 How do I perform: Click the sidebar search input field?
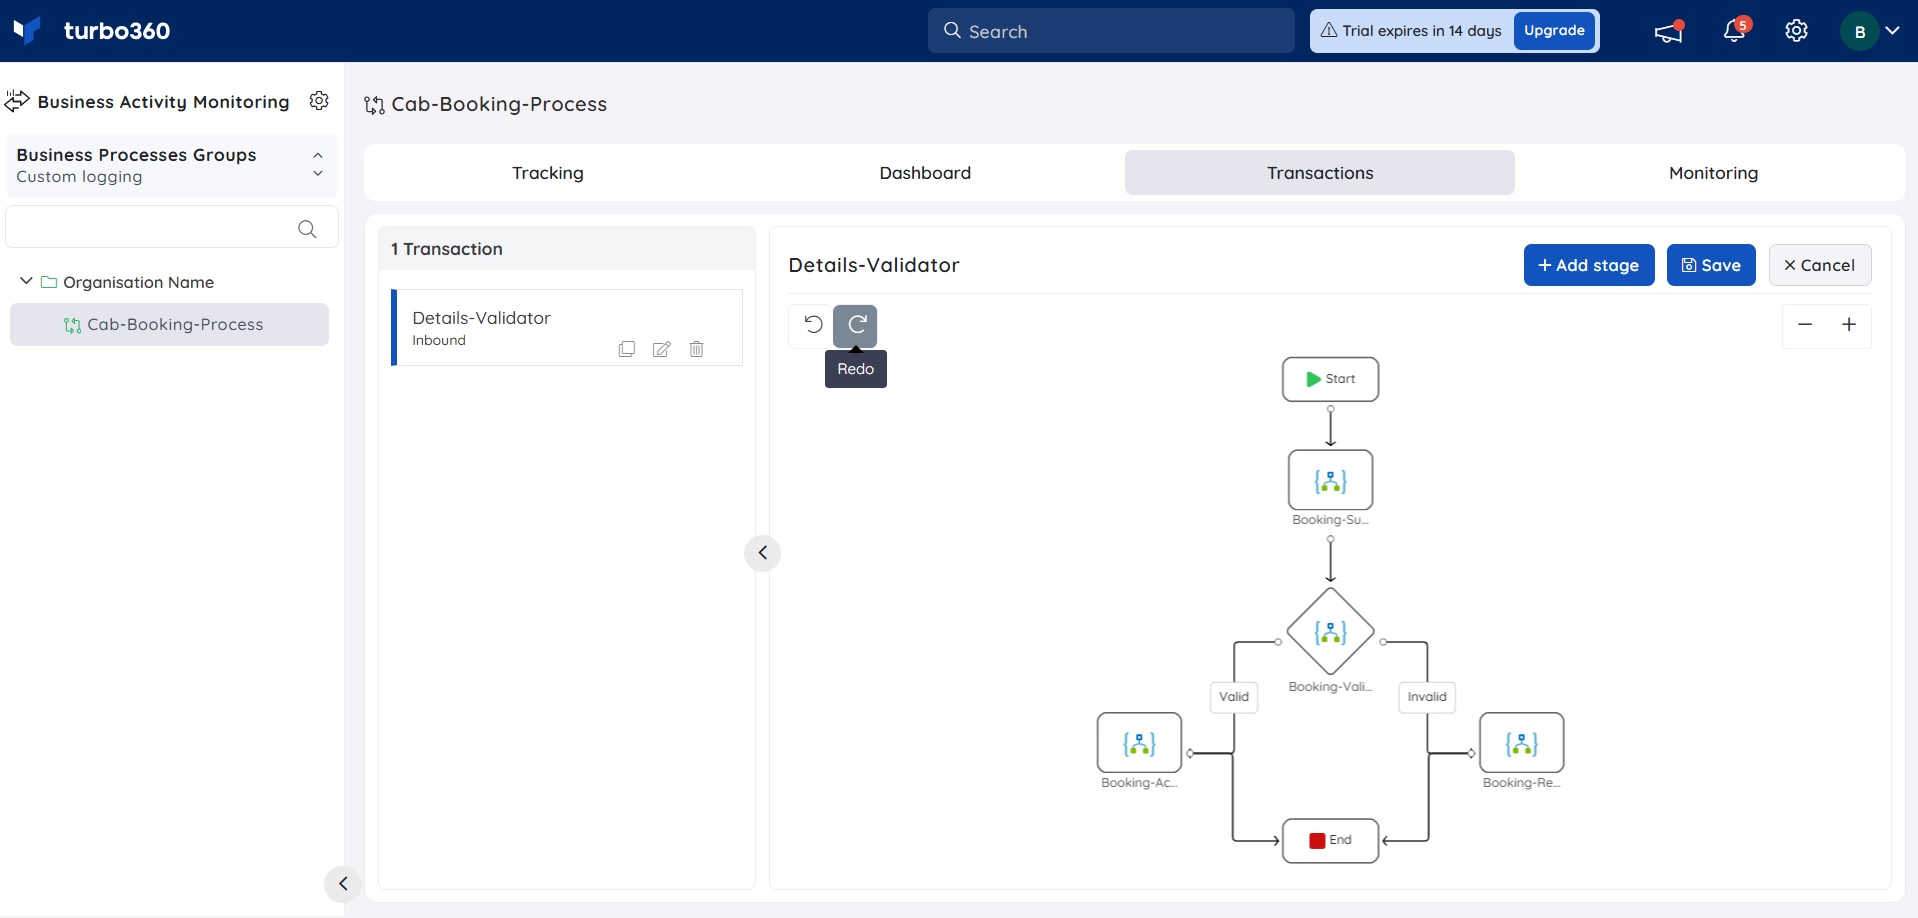click(x=171, y=228)
